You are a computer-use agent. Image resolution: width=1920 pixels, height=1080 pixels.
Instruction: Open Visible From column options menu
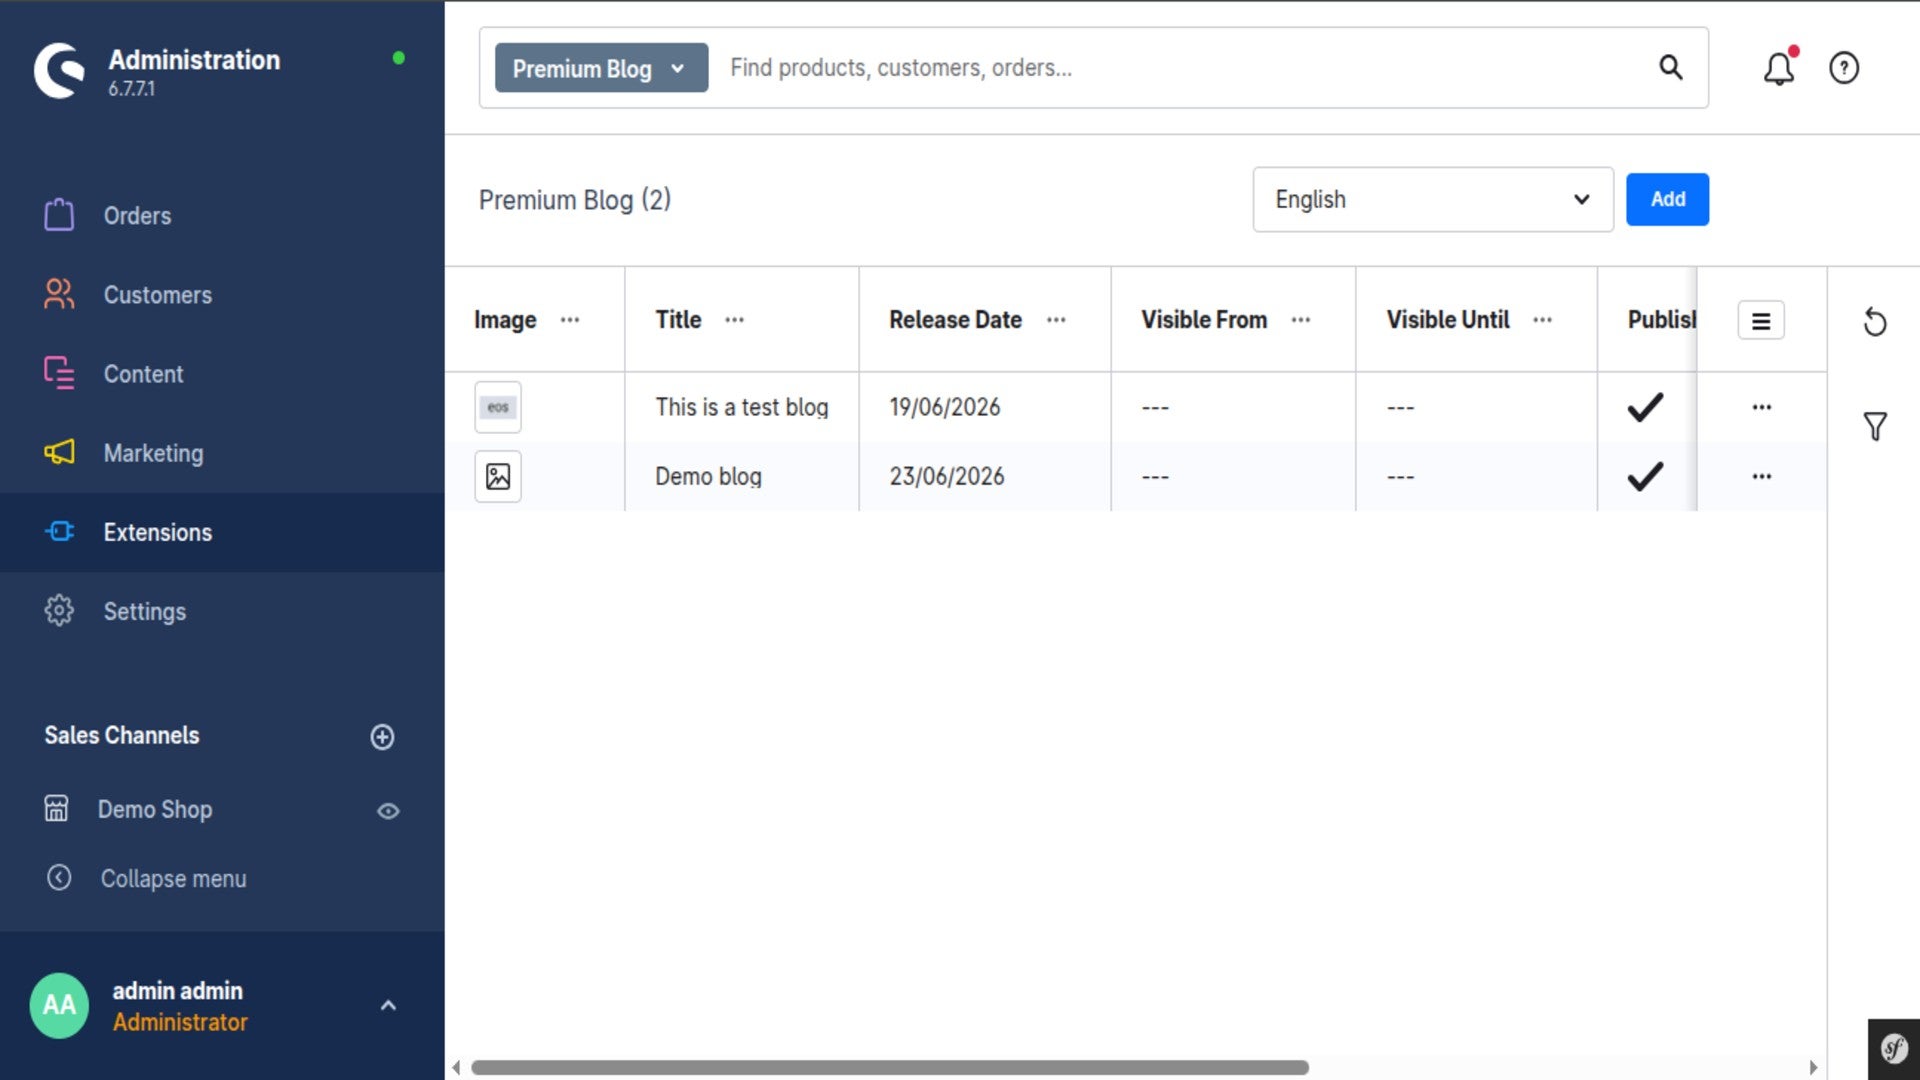[x=1301, y=320]
